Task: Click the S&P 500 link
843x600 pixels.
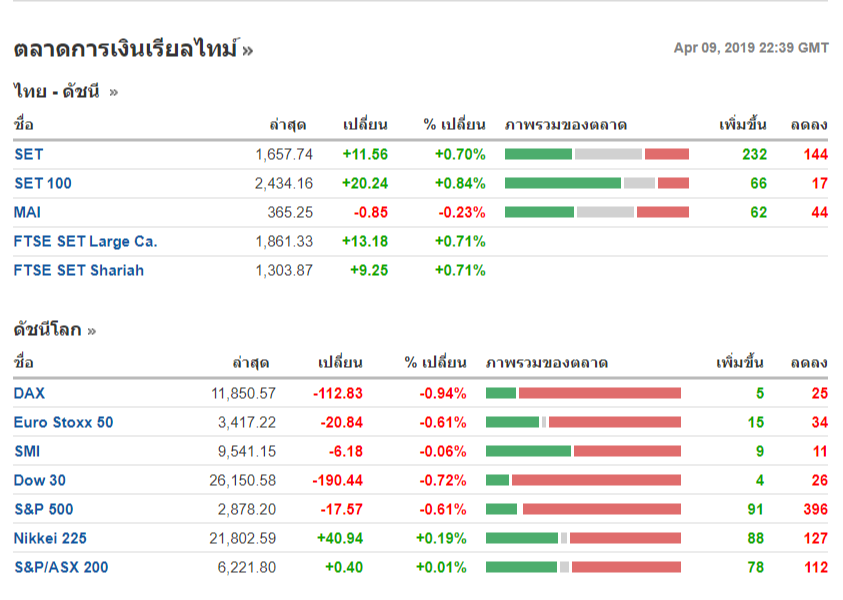Action: coord(43,509)
